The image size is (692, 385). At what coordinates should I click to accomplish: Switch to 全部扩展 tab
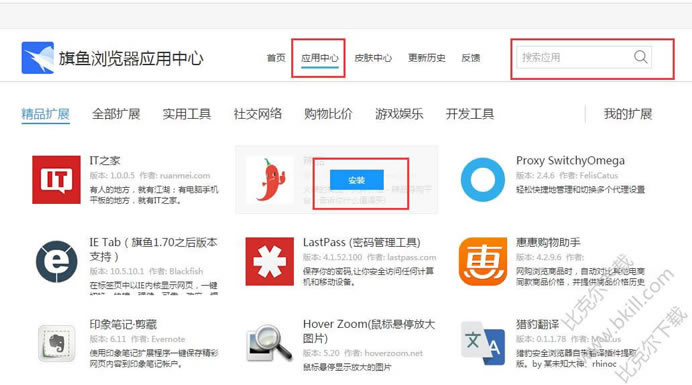pyautogui.click(x=116, y=114)
